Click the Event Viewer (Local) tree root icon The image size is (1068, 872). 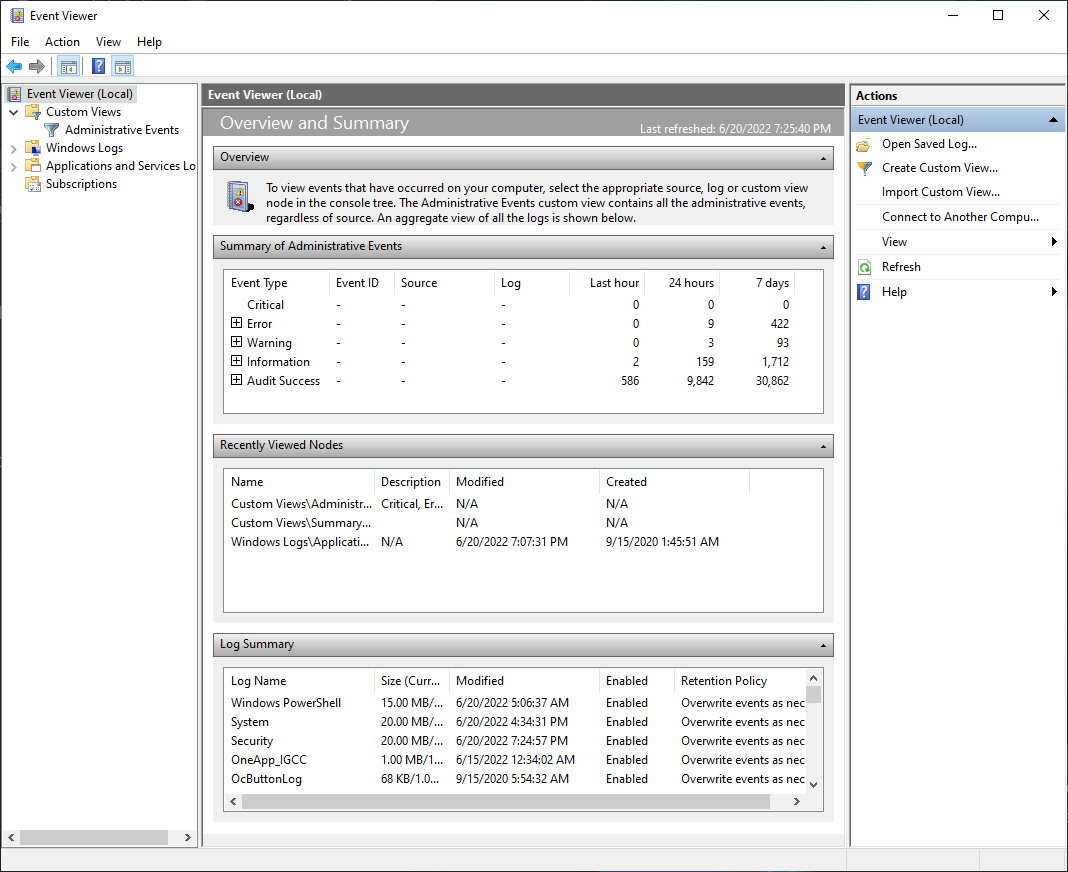click(x=14, y=94)
